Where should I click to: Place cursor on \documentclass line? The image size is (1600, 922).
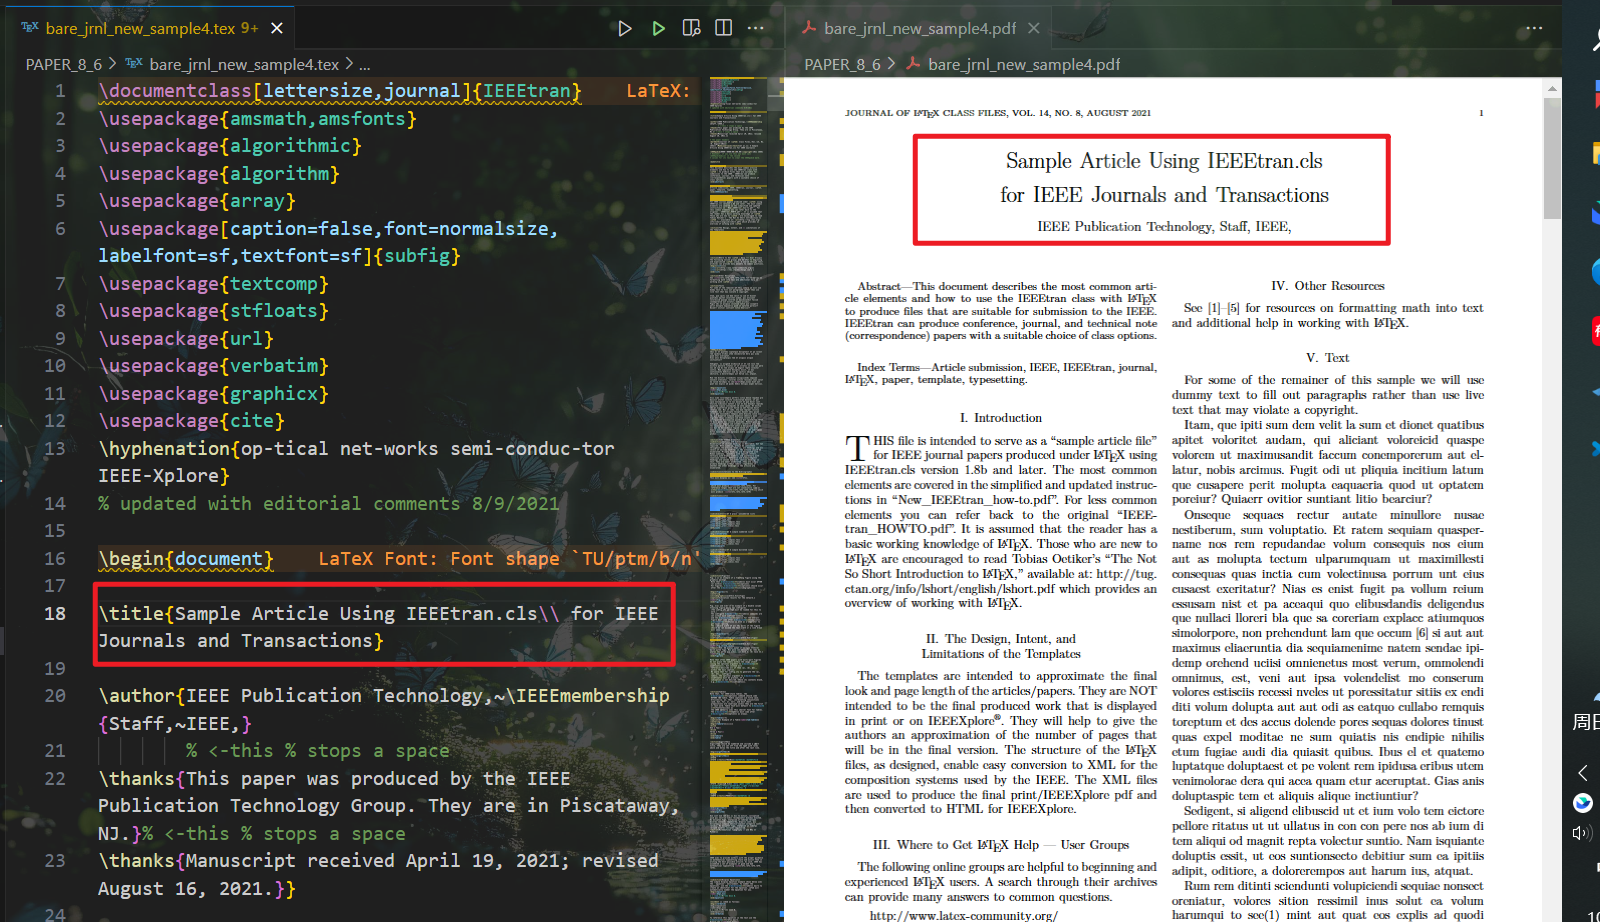pos(339,91)
